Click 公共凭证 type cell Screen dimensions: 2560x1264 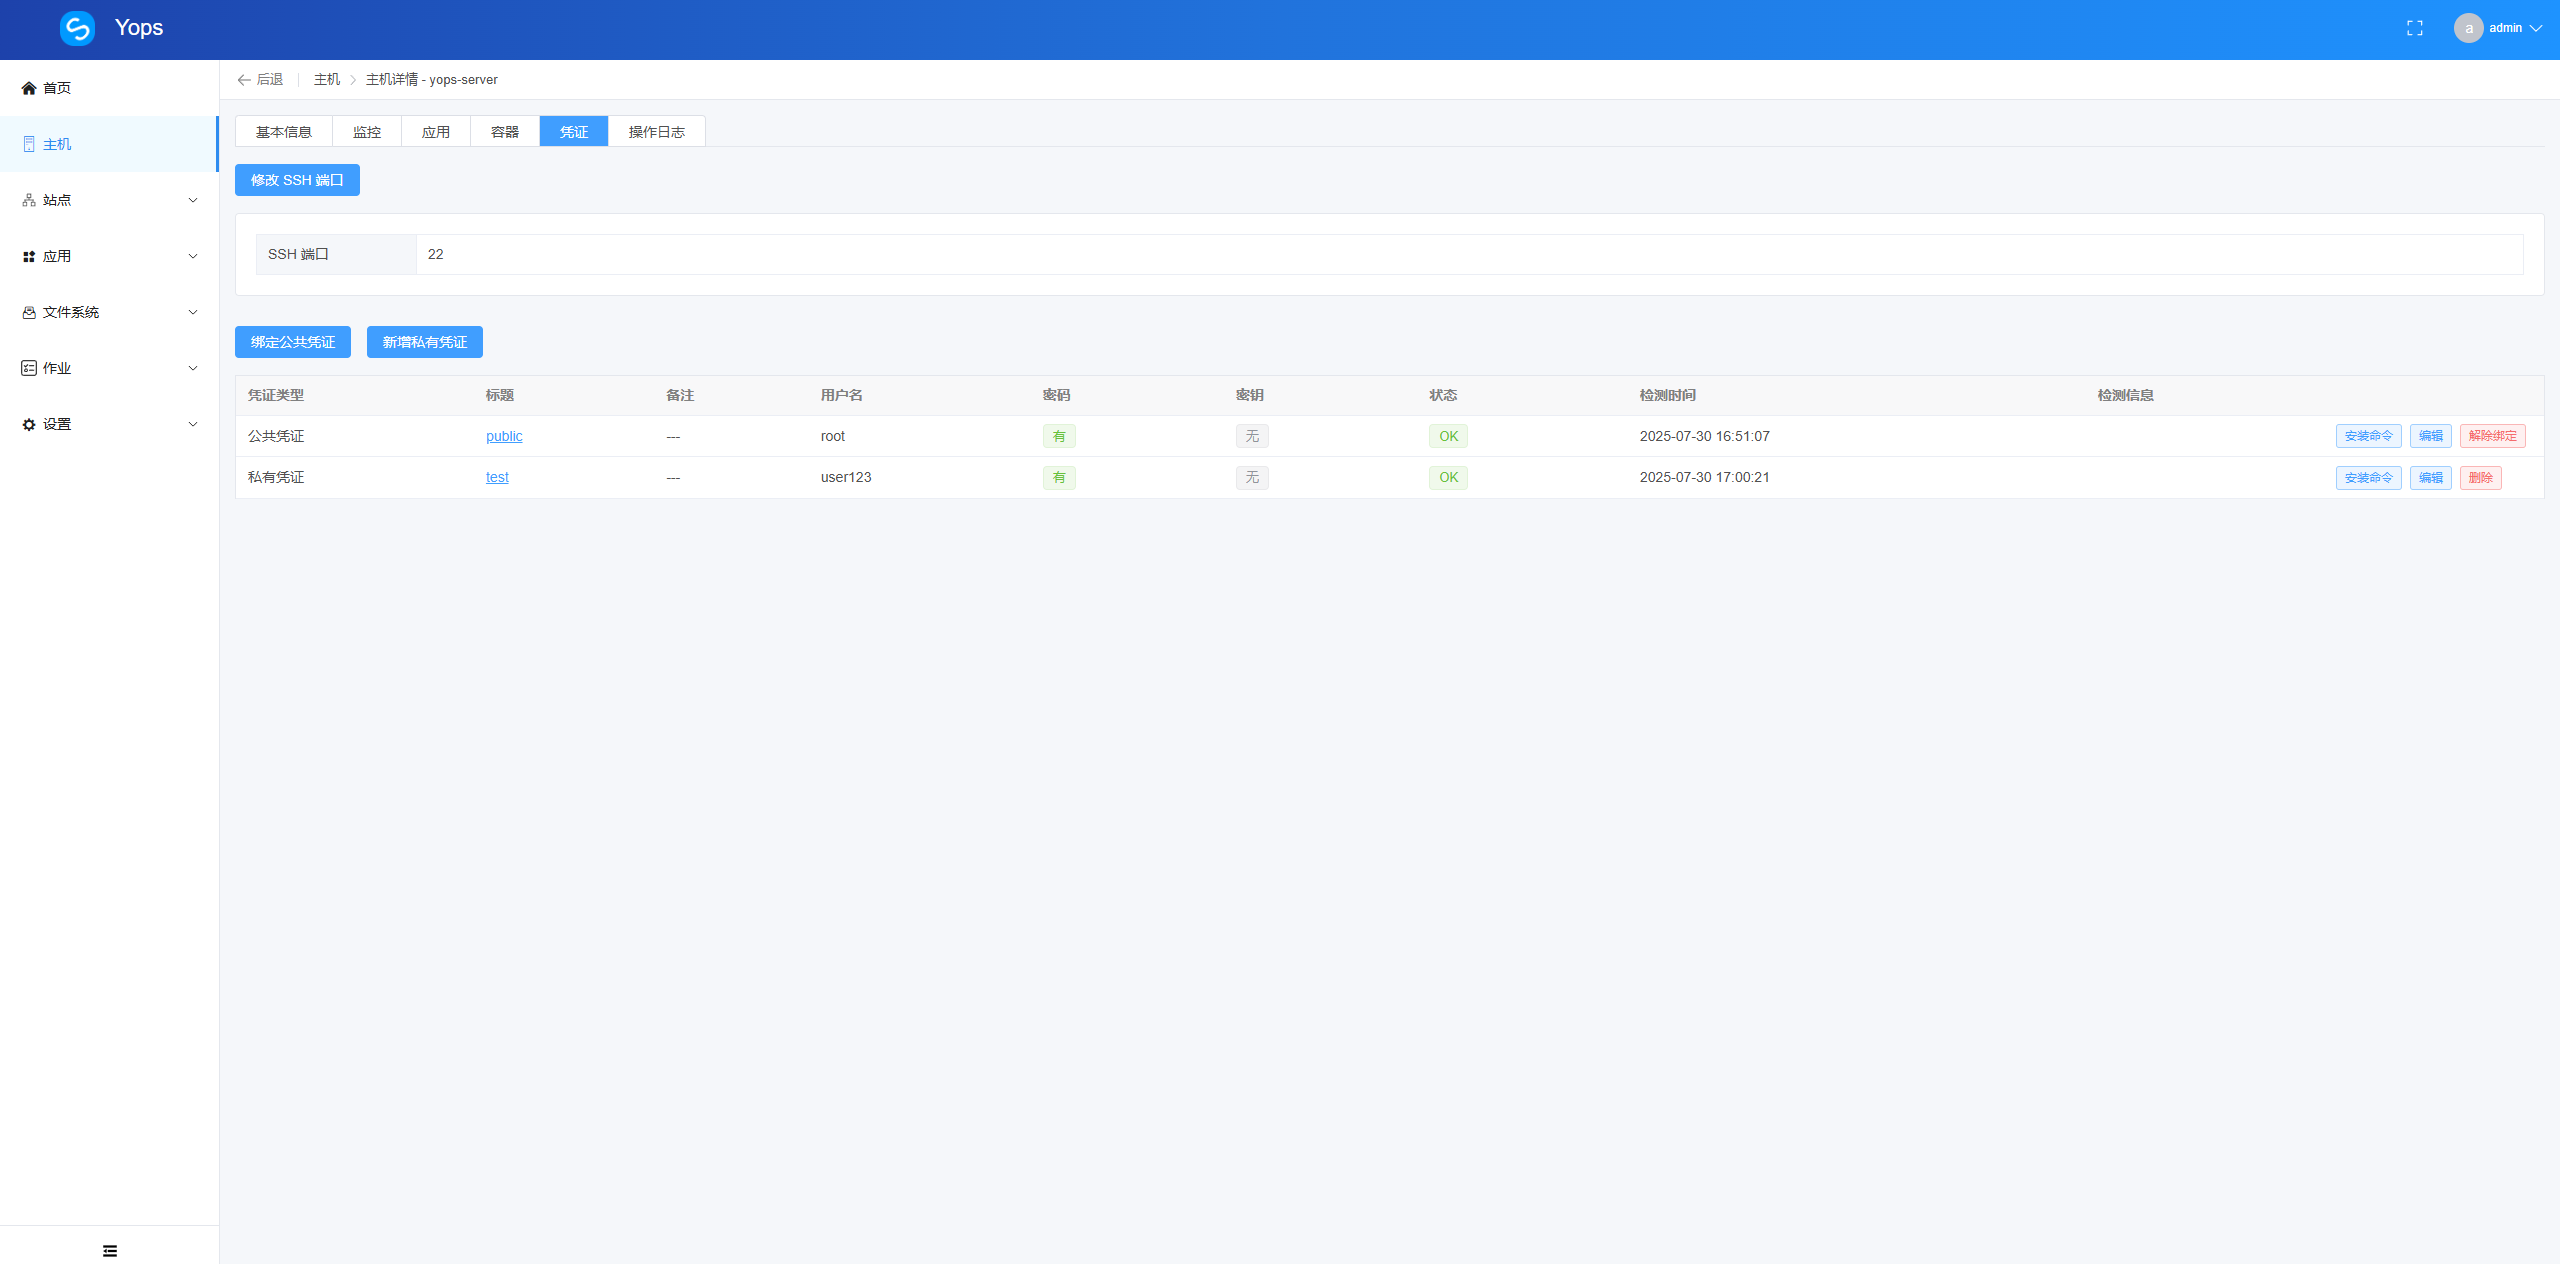276,436
